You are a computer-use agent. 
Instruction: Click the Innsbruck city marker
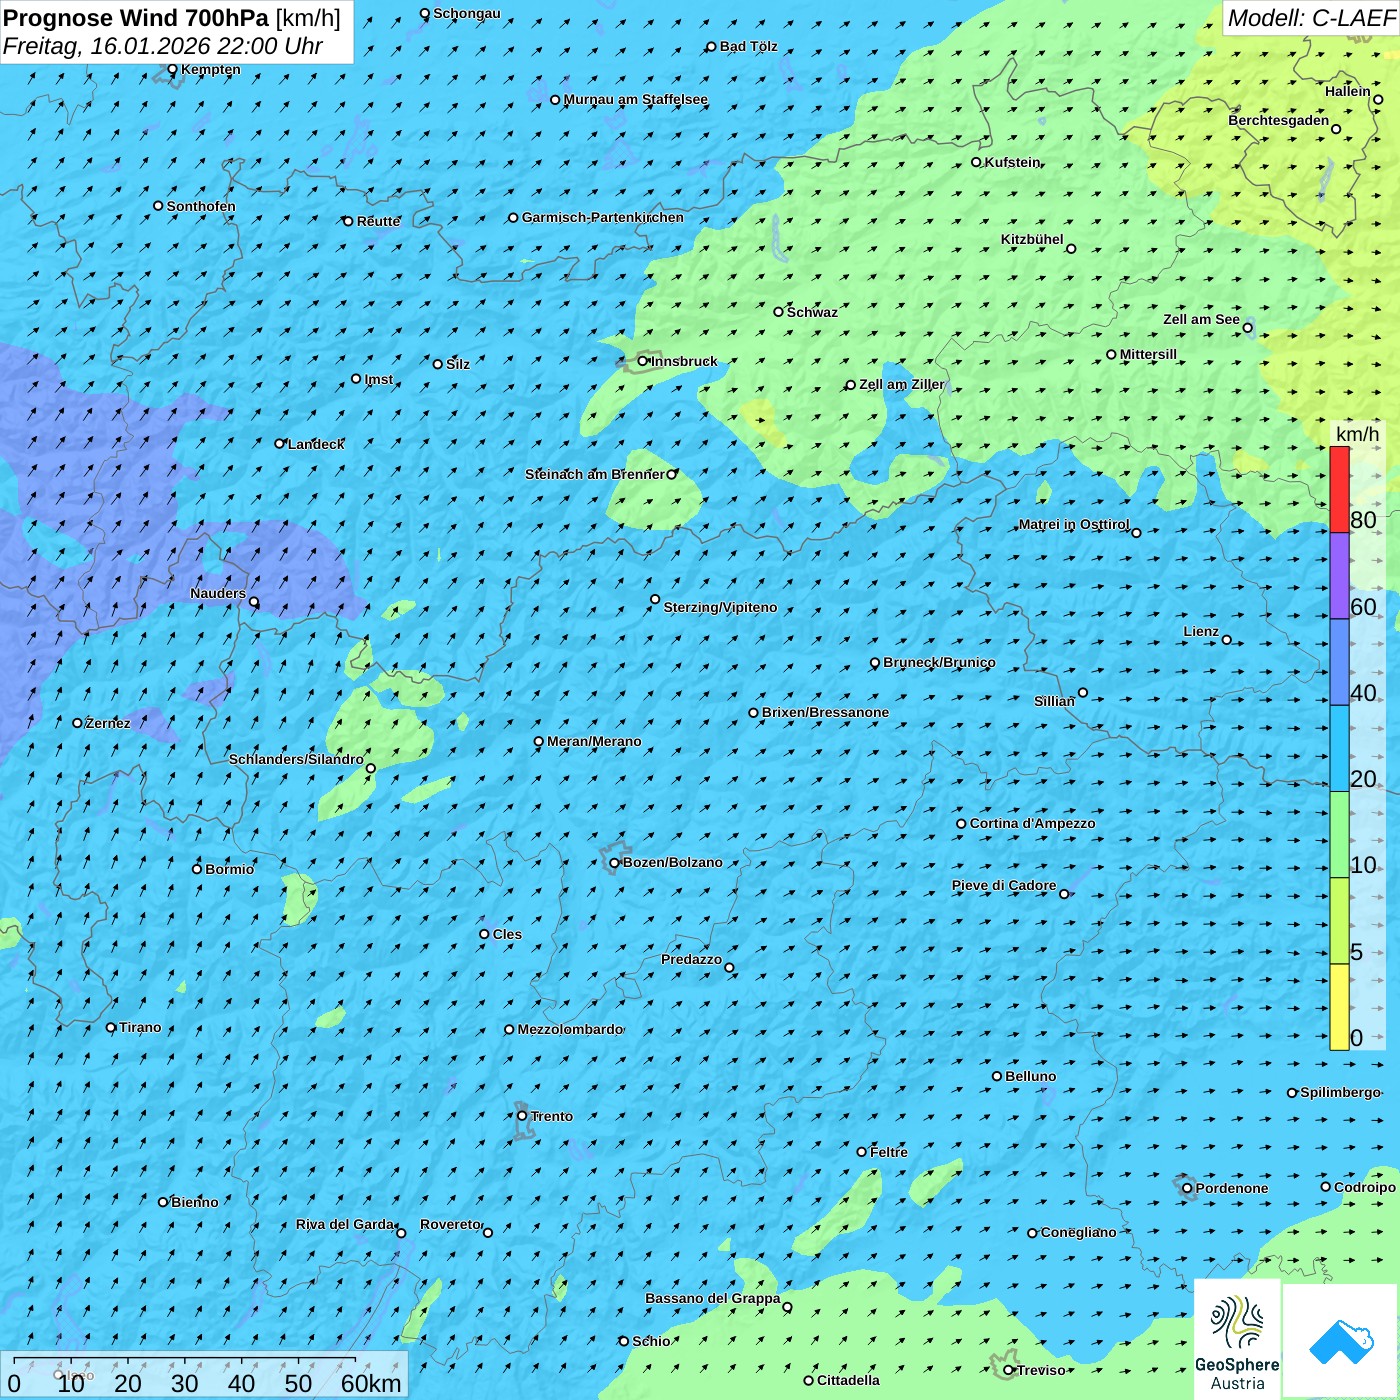[x=643, y=361]
